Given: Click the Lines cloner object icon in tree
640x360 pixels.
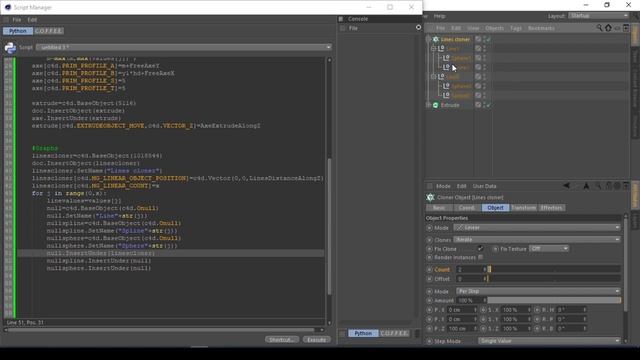Looking at the screenshot, I should (x=436, y=39).
